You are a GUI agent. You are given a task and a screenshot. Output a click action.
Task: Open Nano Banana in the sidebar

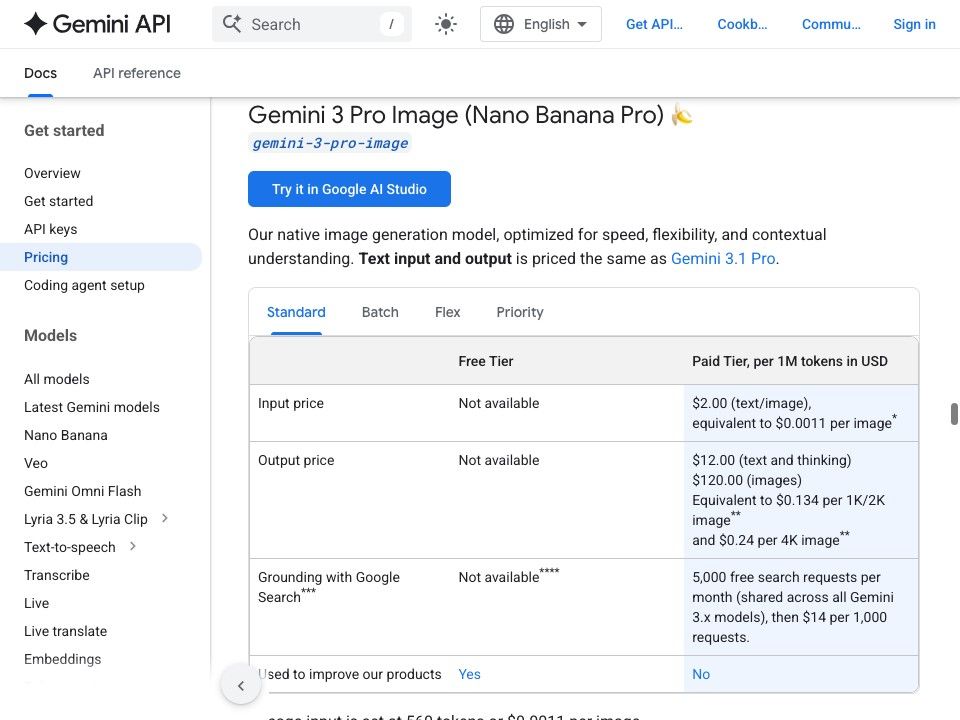click(66, 435)
